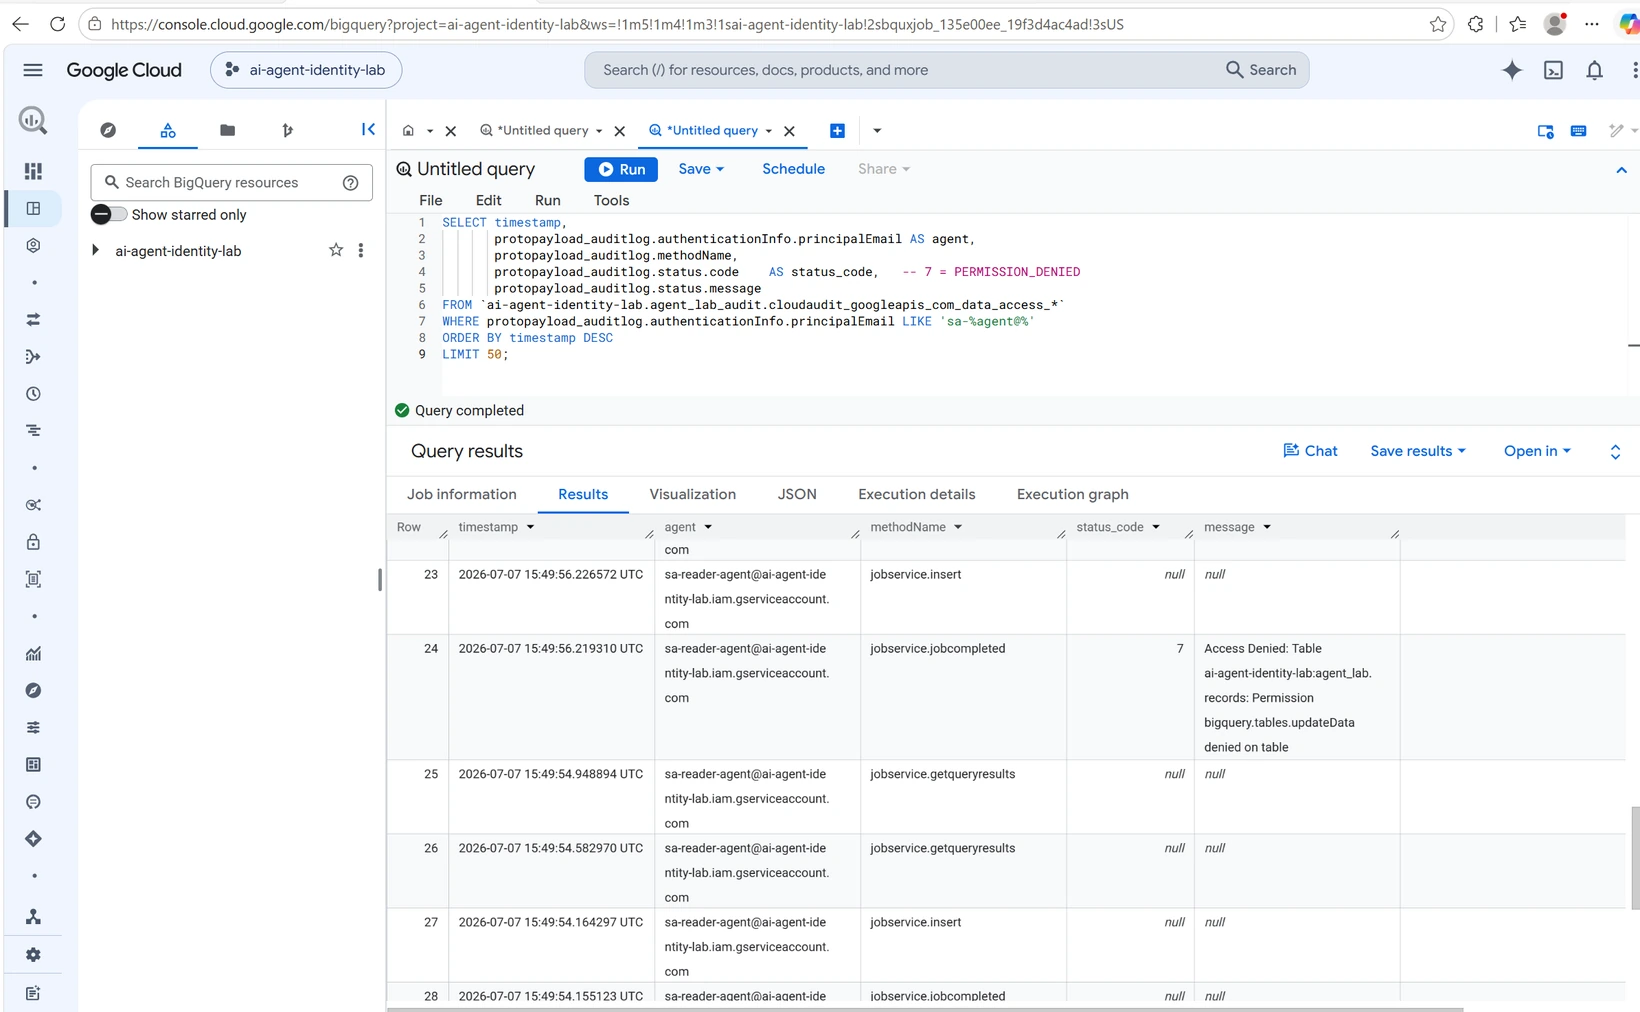Open the File menu in query editor
Image resolution: width=1640 pixels, height=1012 pixels.
coord(431,200)
